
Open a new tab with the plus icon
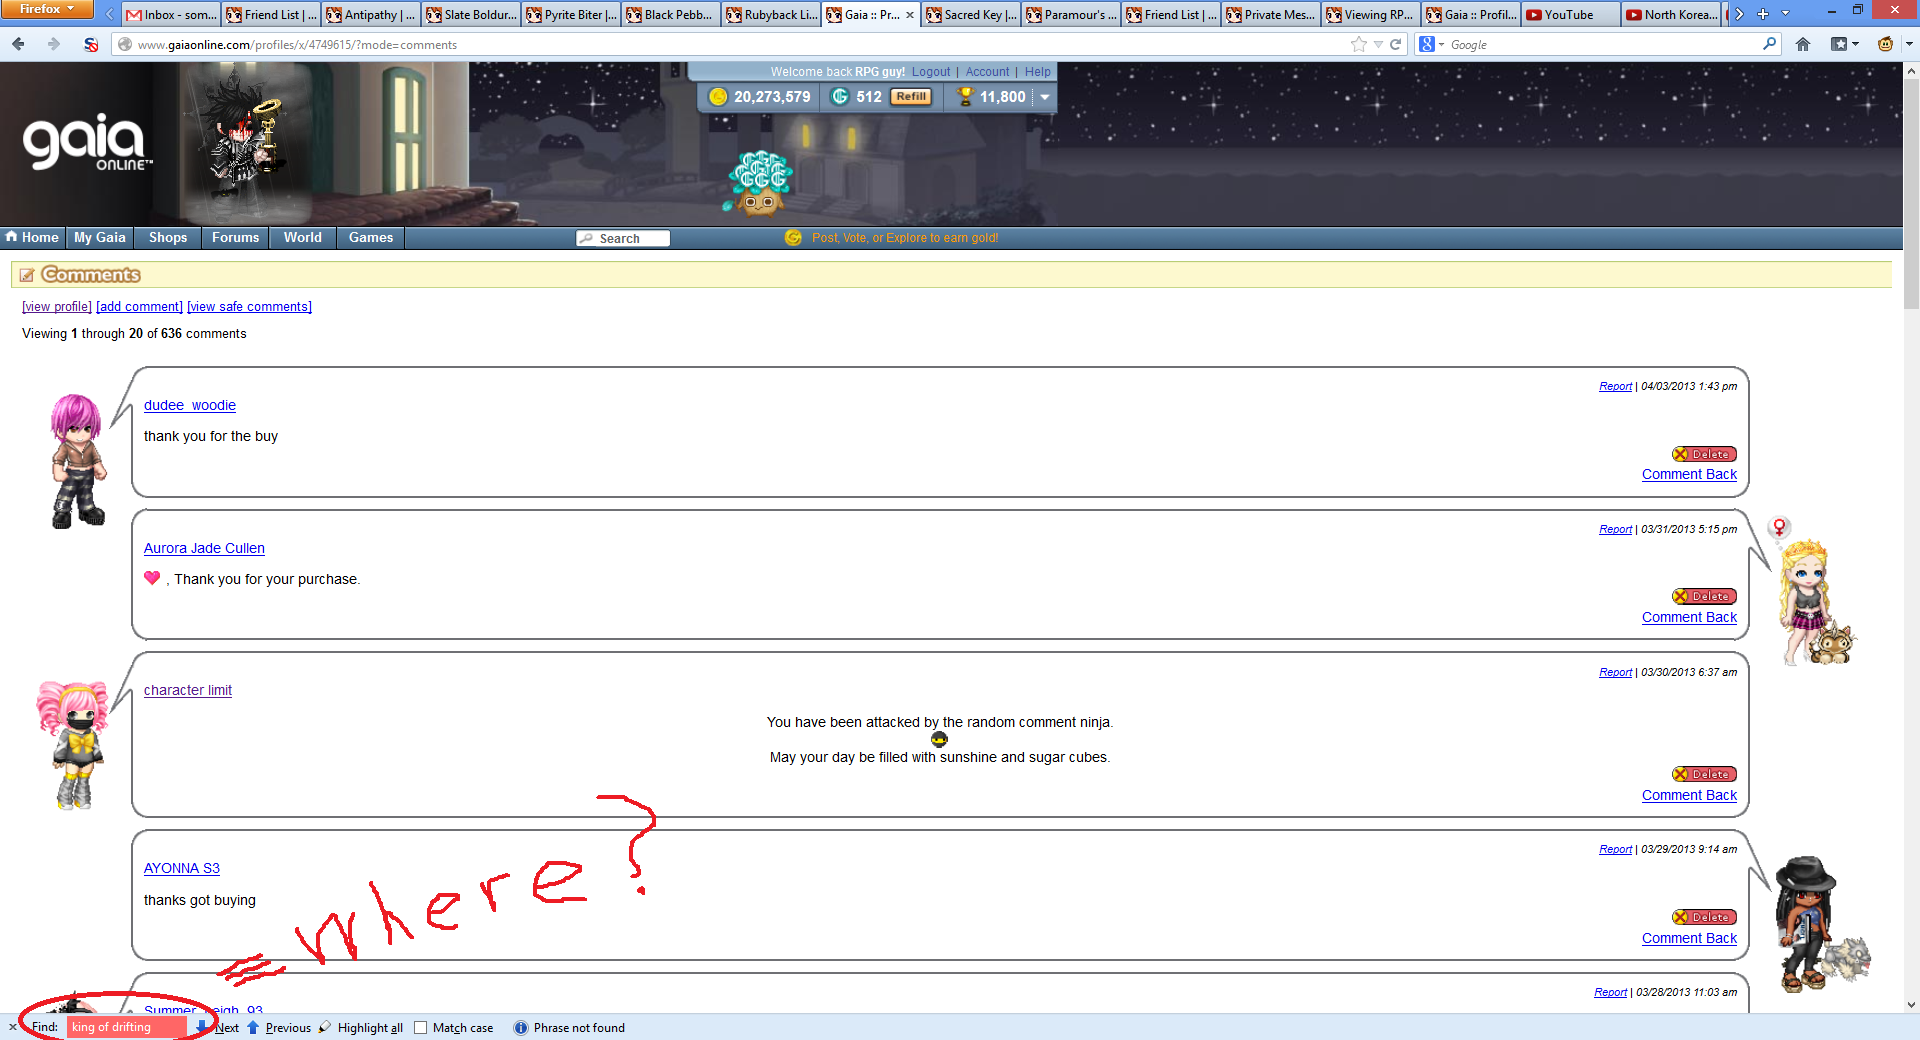pyautogui.click(x=1763, y=14)
